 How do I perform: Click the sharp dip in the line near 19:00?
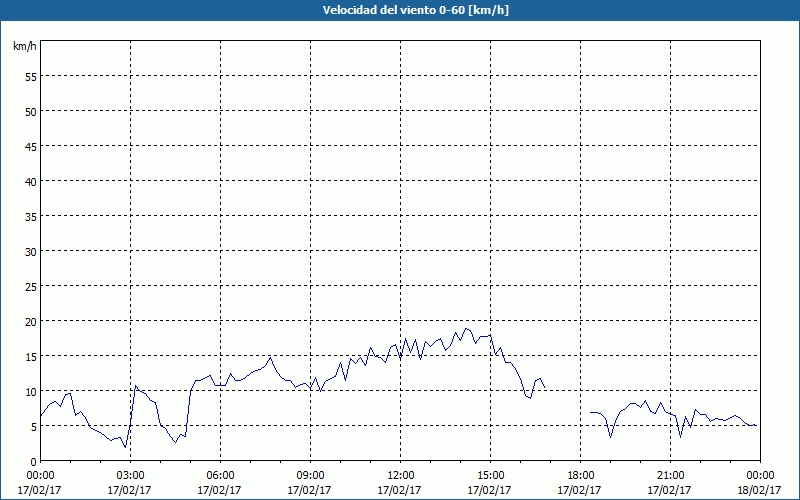pos(611,437)
